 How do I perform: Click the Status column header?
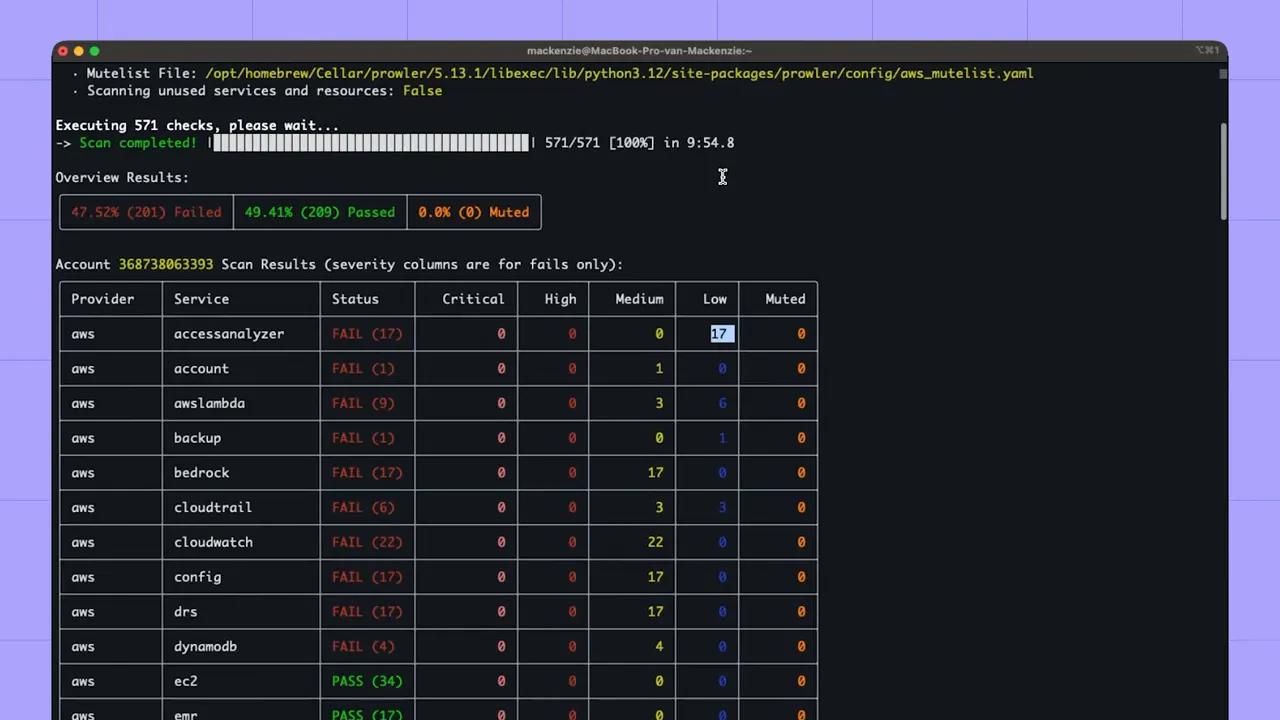(355, 299)
